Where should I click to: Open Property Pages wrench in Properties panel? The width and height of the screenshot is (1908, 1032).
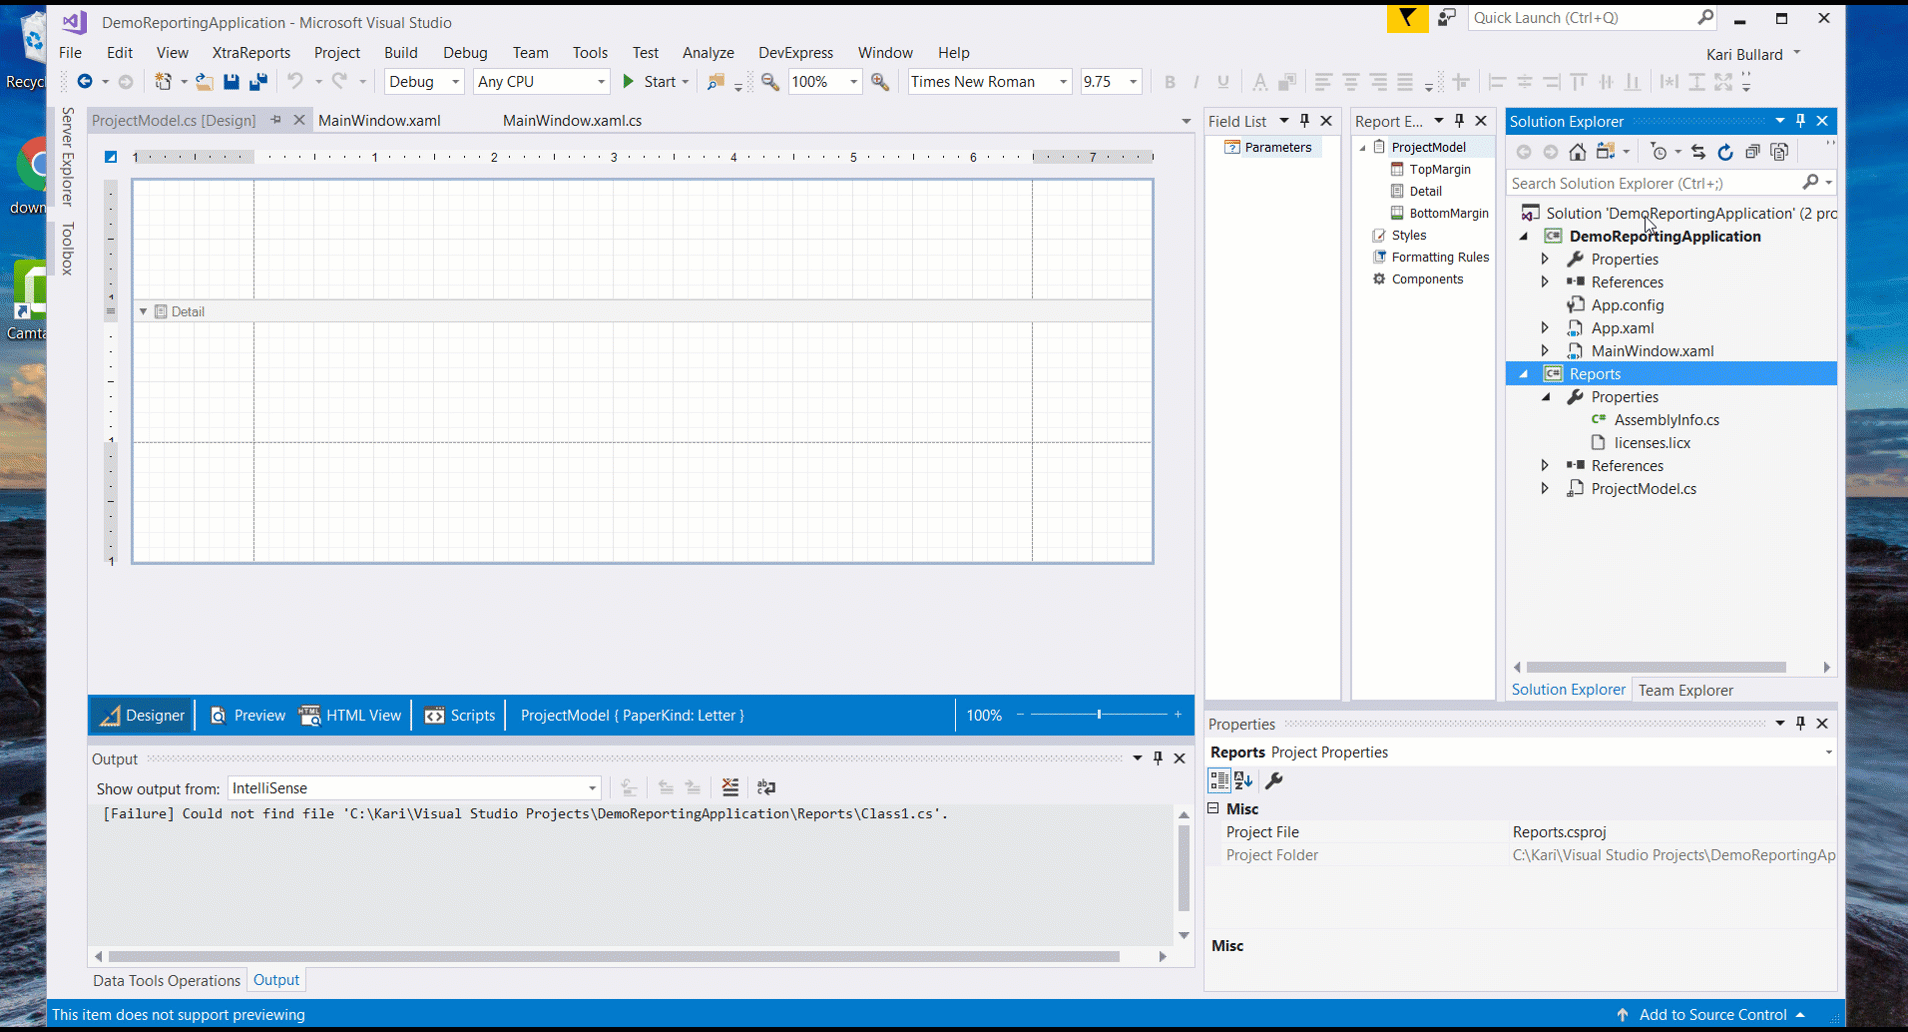[1274, 781]
